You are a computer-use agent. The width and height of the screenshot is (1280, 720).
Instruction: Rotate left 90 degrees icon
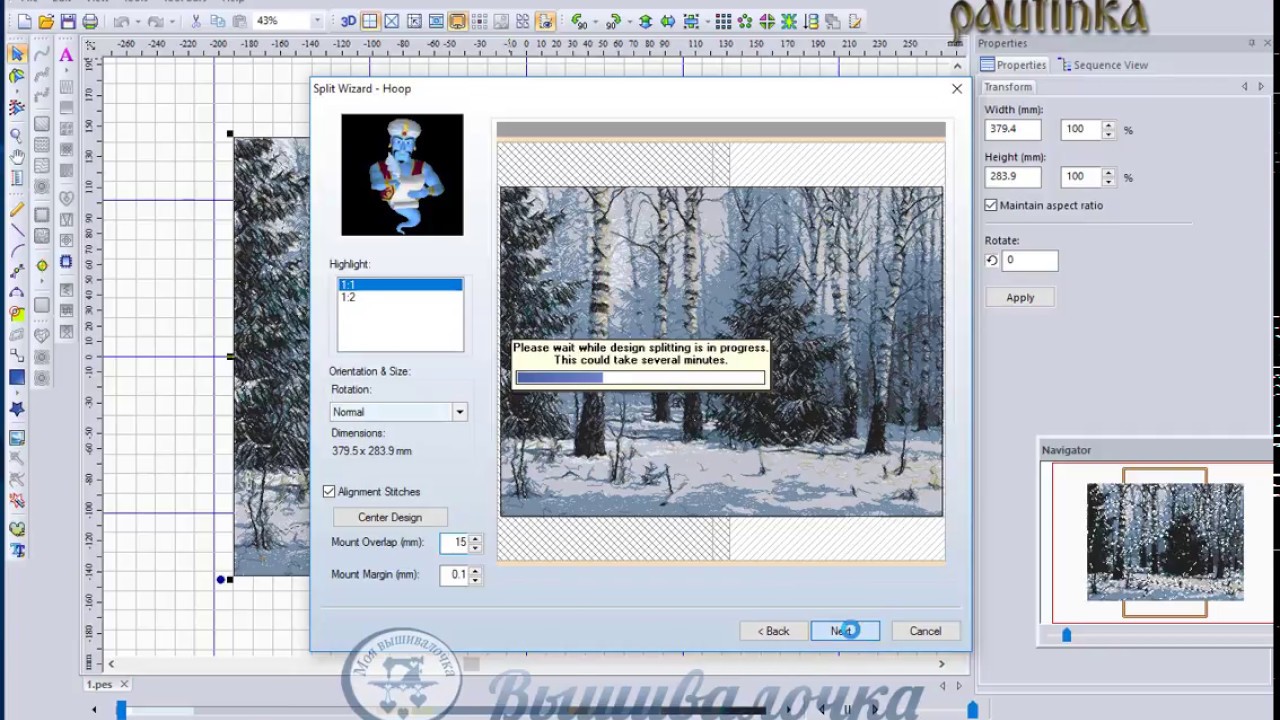pyautogui.click(x=579, y=21)
